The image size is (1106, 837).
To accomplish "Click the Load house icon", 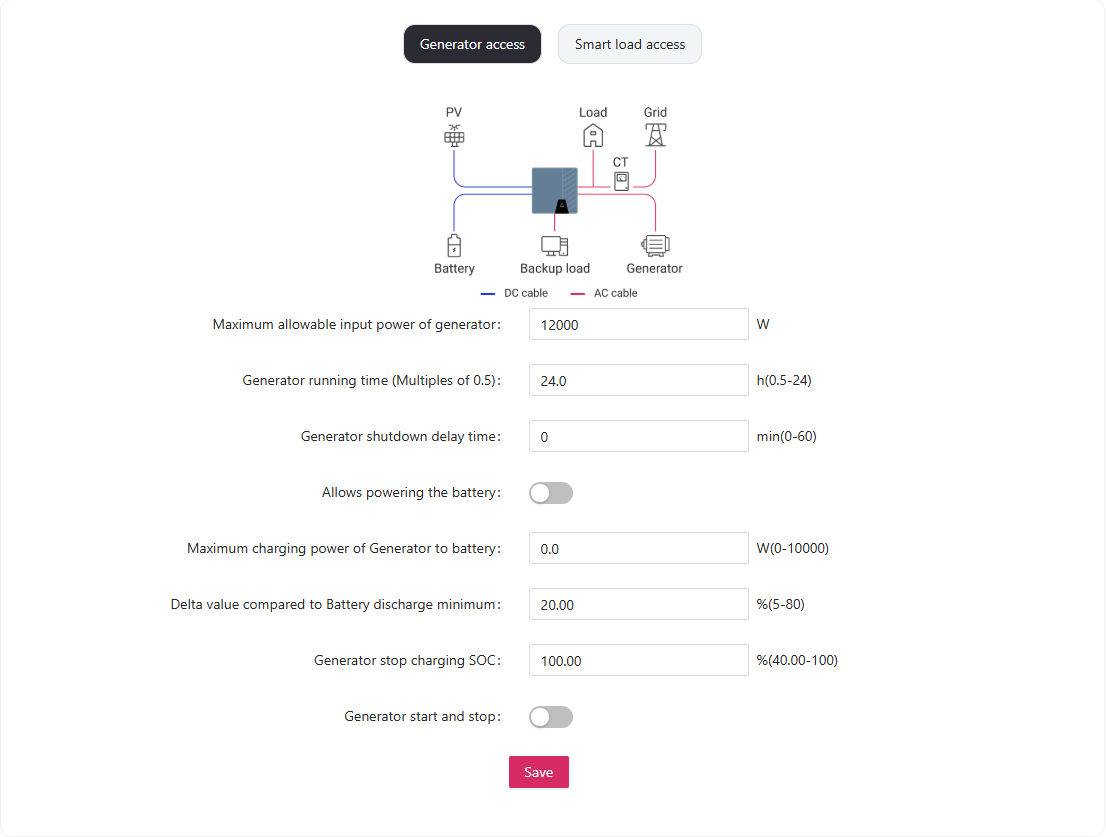I will 593,135.
